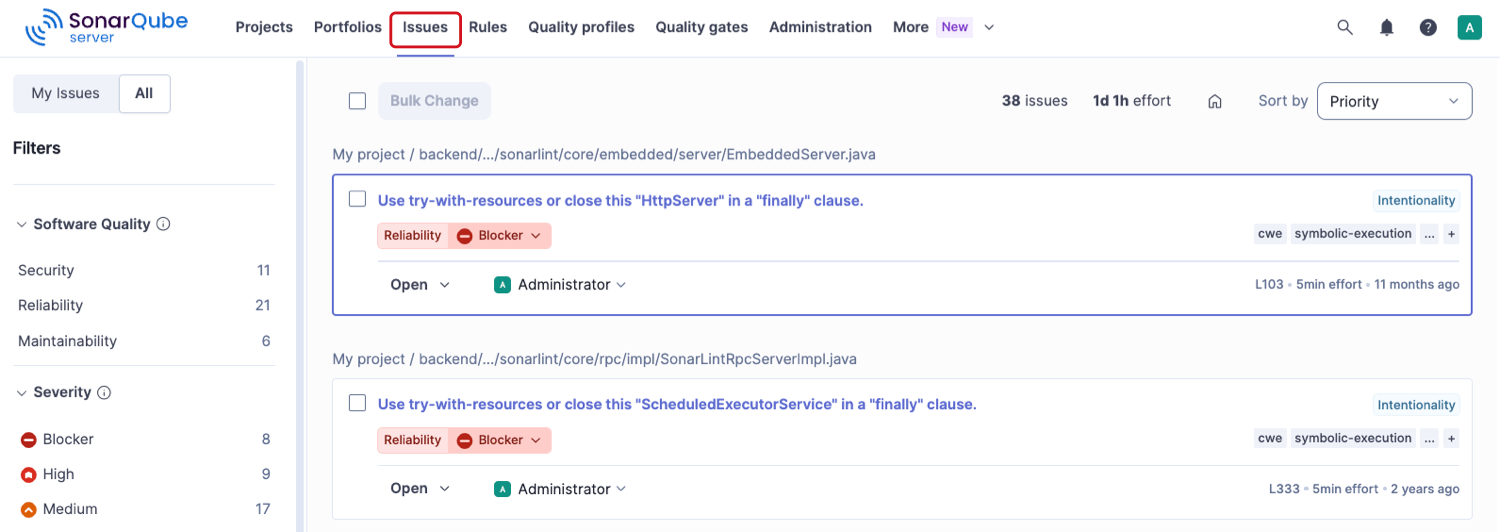
Task: Click the Software Quality info icon
Action: click(x=163, y=224)
